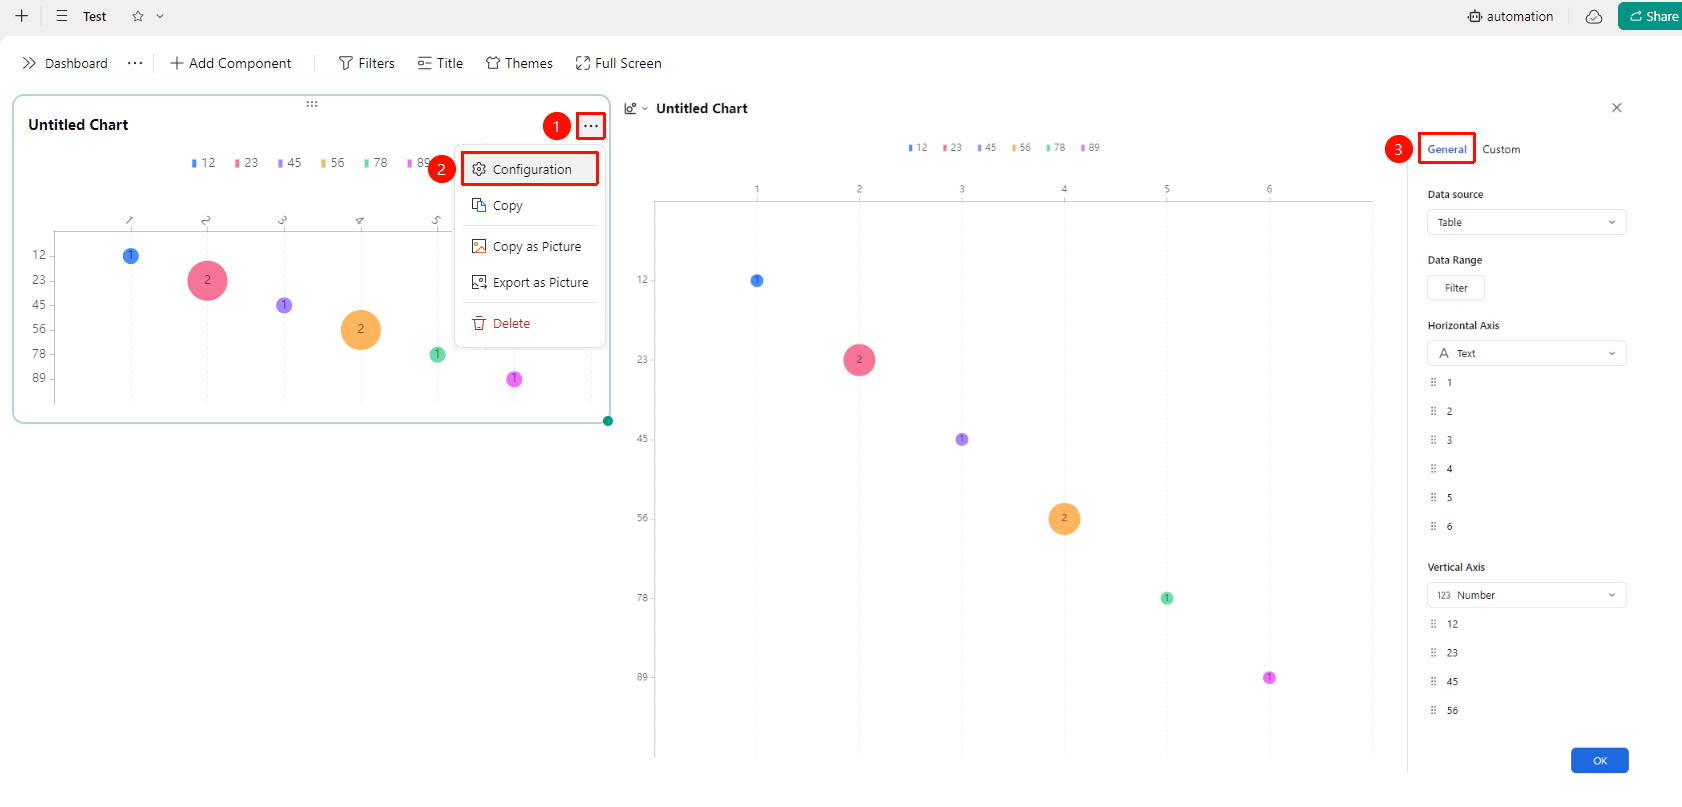Click the teal resize handle on chart card
Viewport: 1682px width, 807px height.
coord(608,421)
